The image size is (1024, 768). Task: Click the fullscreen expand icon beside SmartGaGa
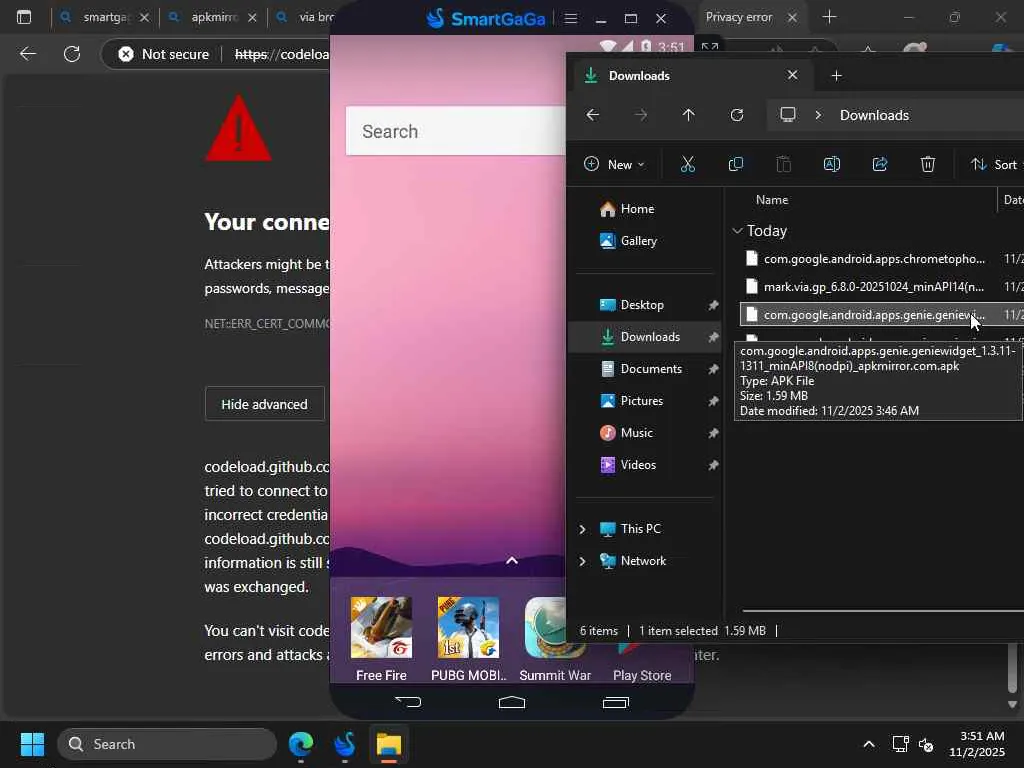(x=710, y=47)
